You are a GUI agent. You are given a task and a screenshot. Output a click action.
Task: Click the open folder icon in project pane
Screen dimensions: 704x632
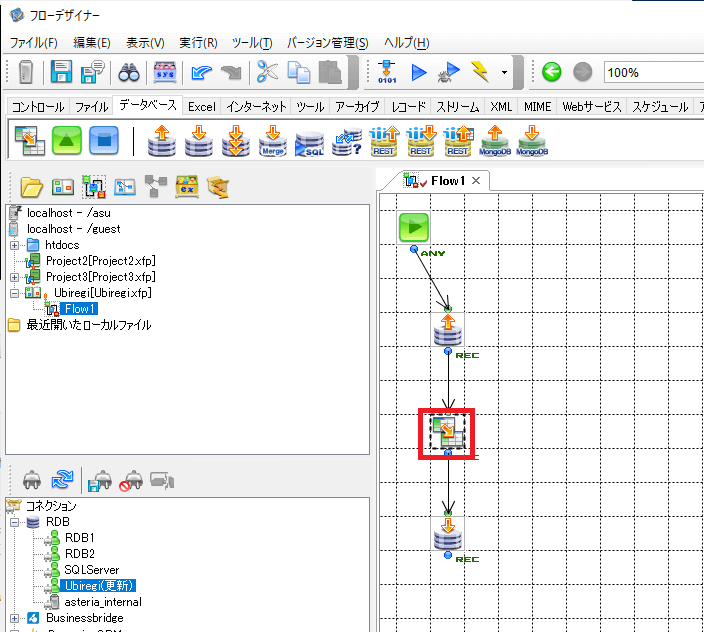coord(31,187)
